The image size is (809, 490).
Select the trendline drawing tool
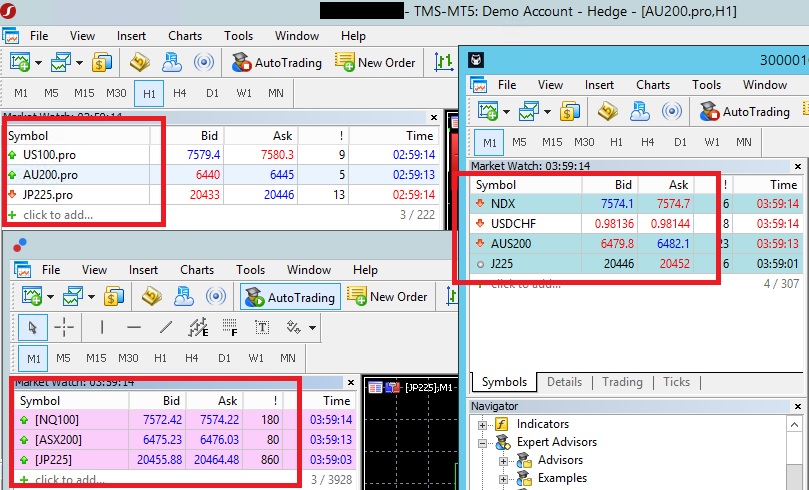(166, 327)
